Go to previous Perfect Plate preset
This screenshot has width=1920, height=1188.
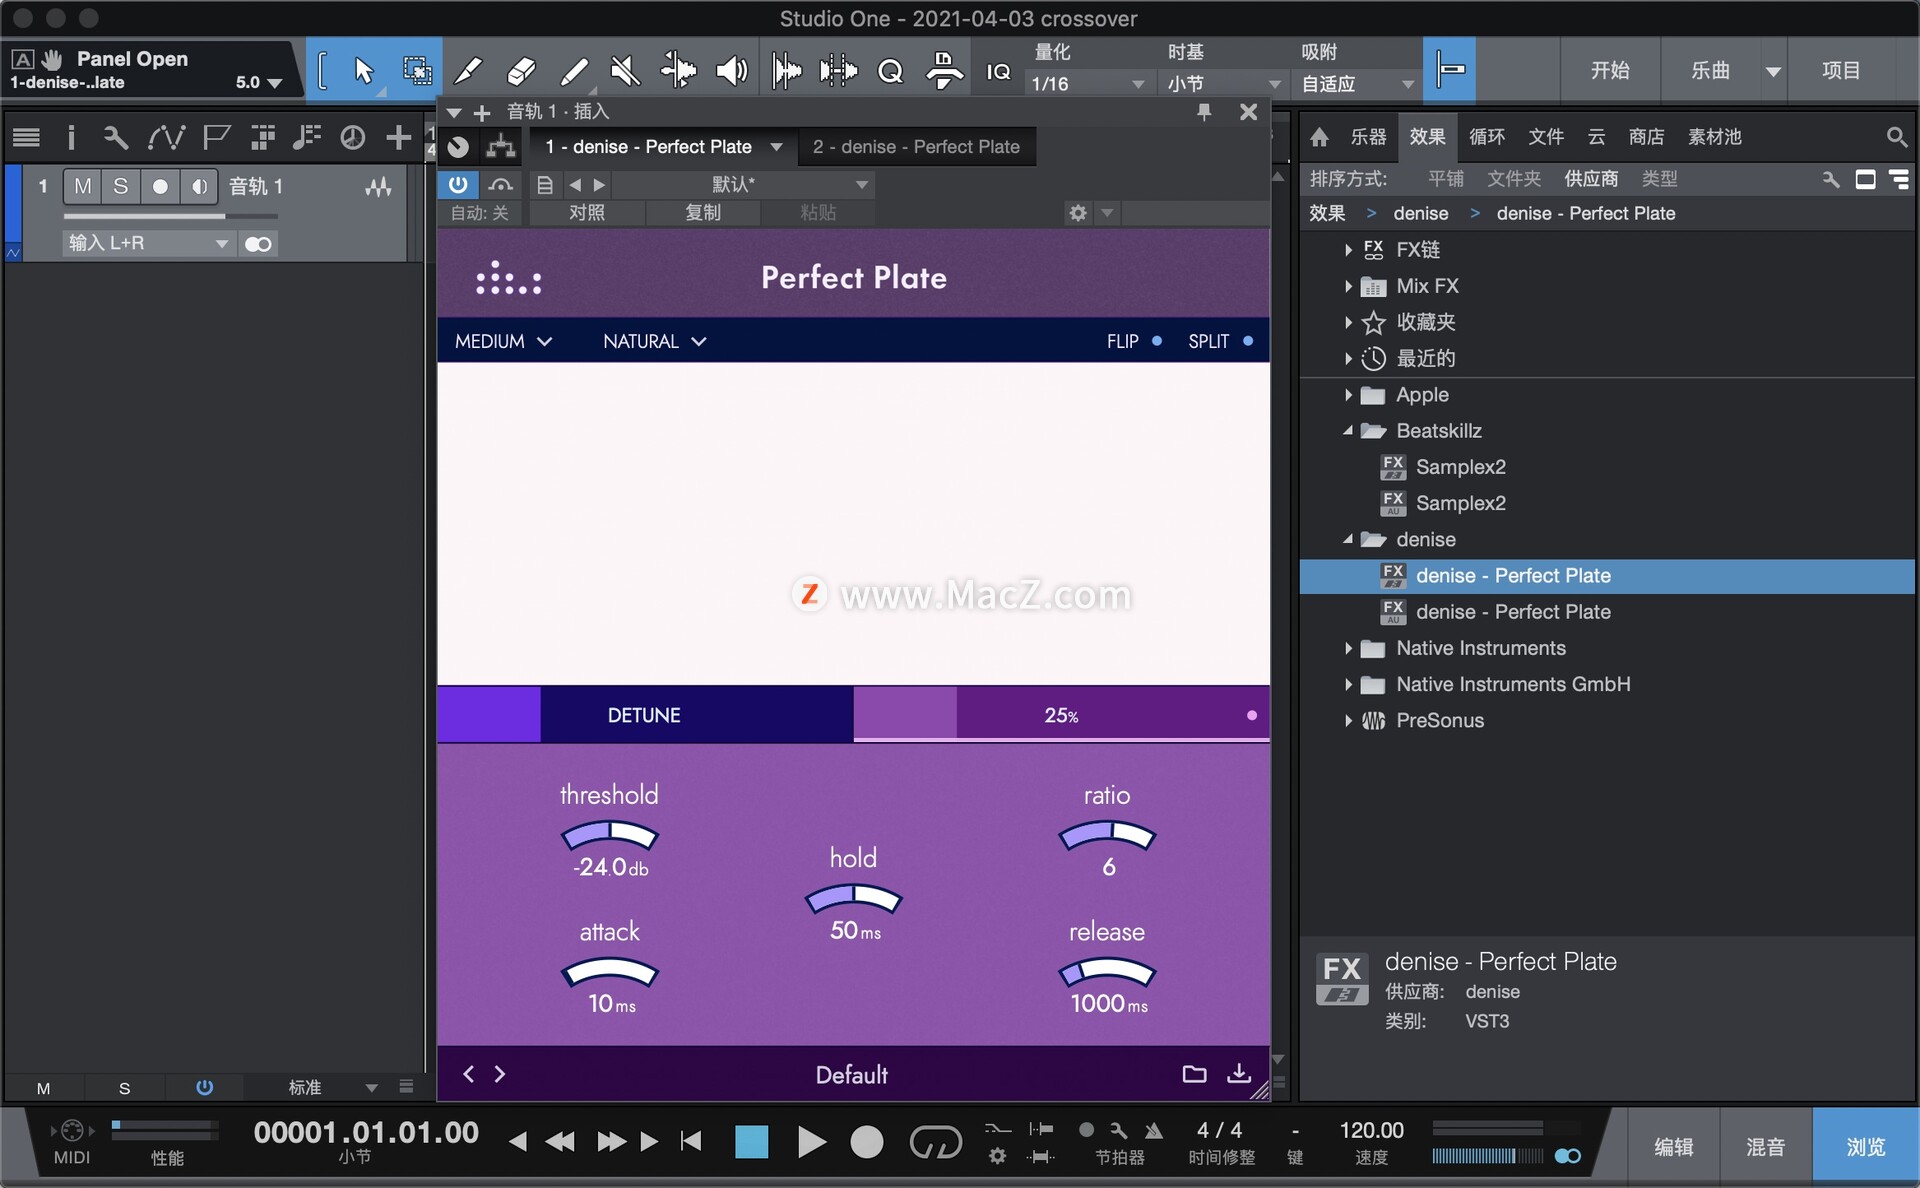coord(468,1074)
